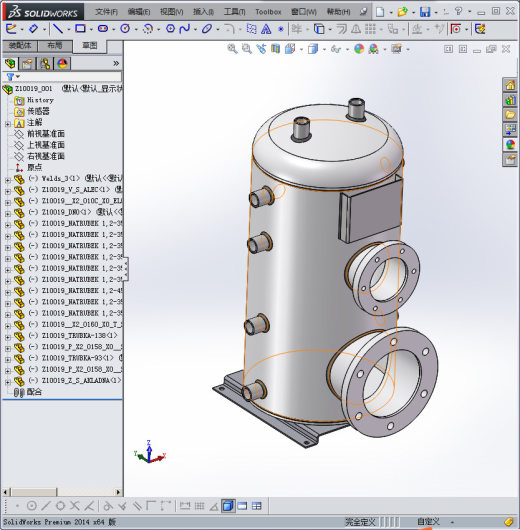Select the Line sketch tool

pos(58,29)
